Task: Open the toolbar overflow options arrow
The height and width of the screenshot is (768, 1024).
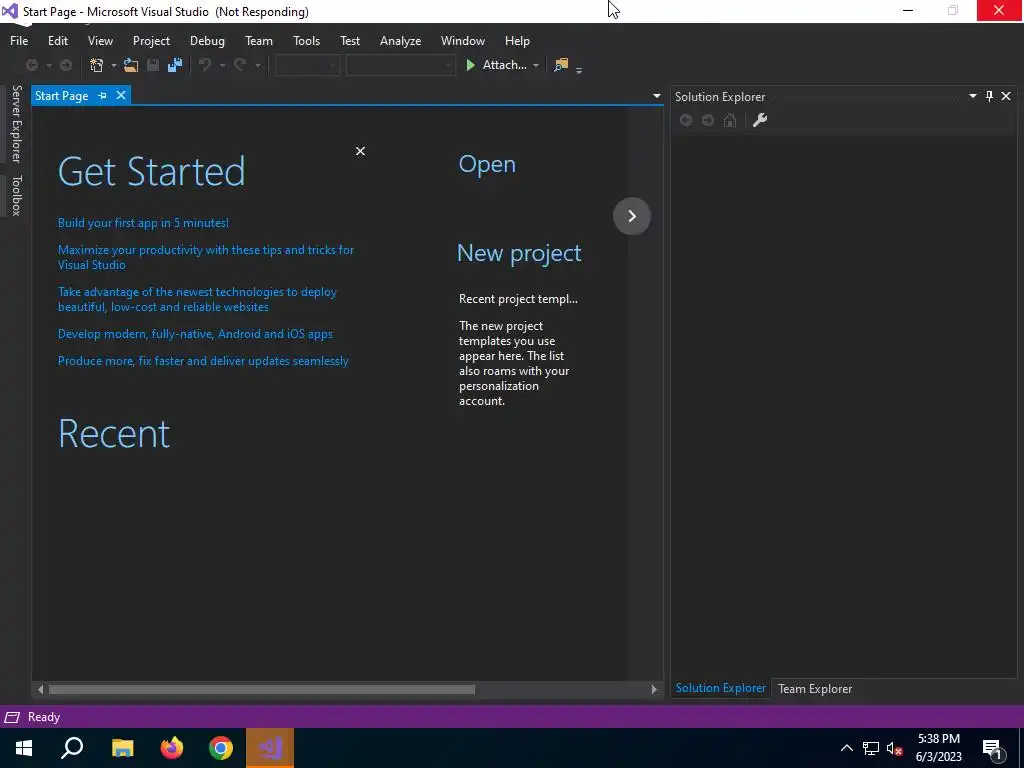Action: coord(579,70)
